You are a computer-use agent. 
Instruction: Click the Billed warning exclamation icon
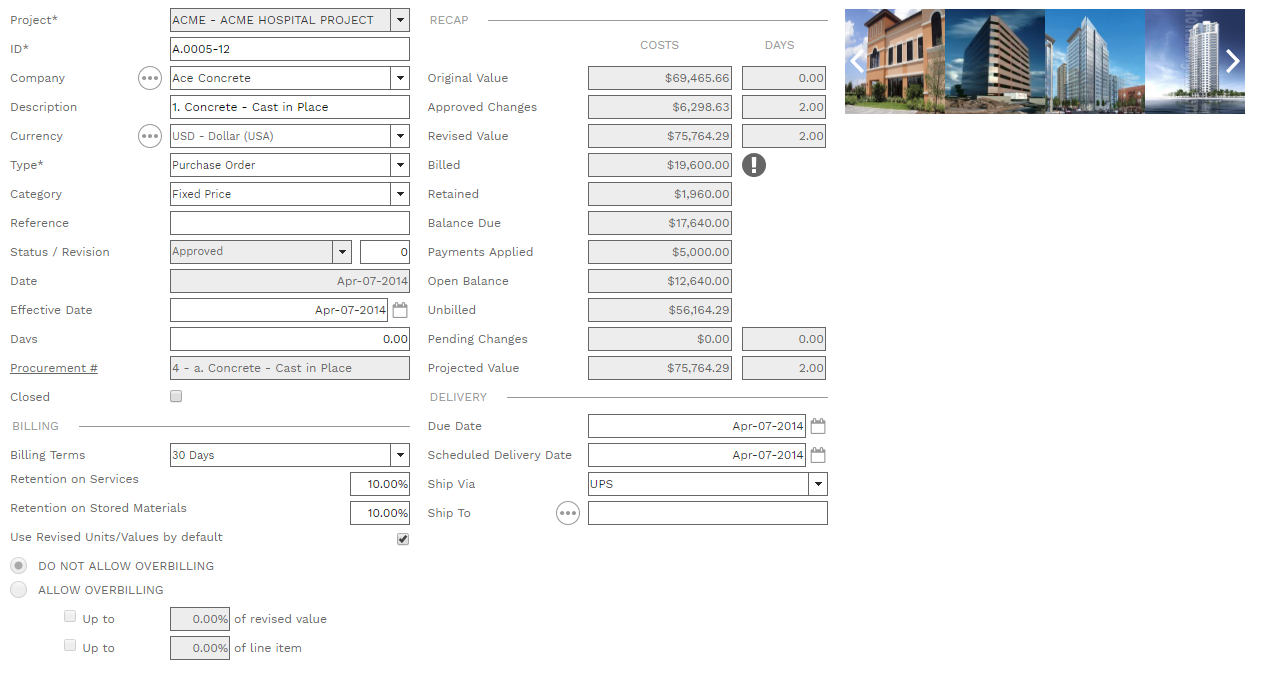click(x=754, y=165)
